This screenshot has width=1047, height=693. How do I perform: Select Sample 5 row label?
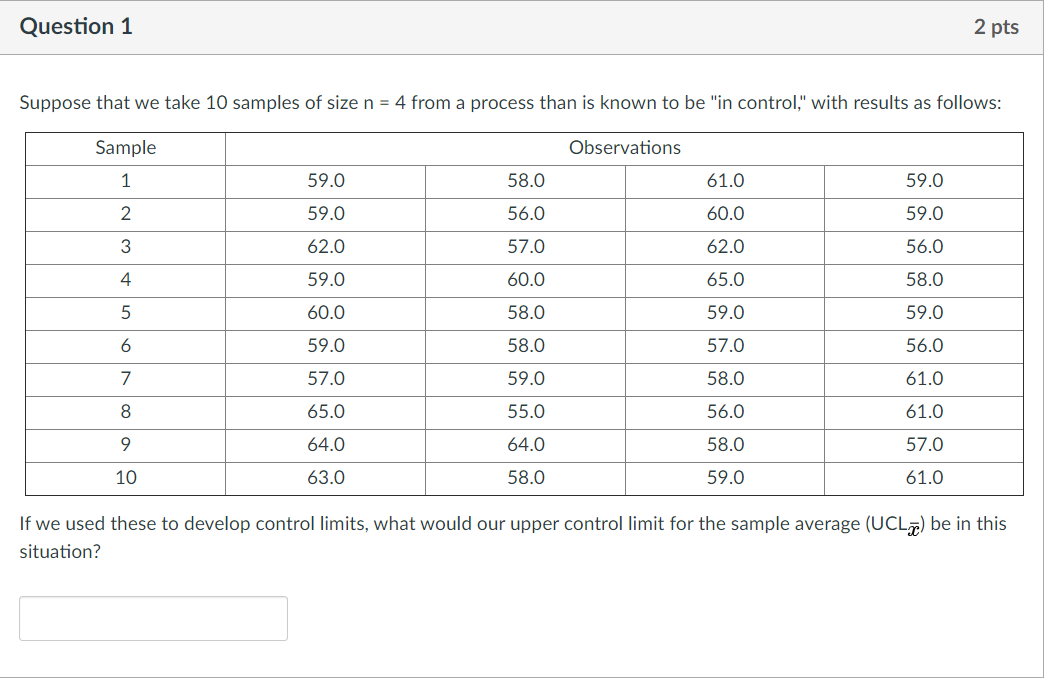[x=125, y=312]
